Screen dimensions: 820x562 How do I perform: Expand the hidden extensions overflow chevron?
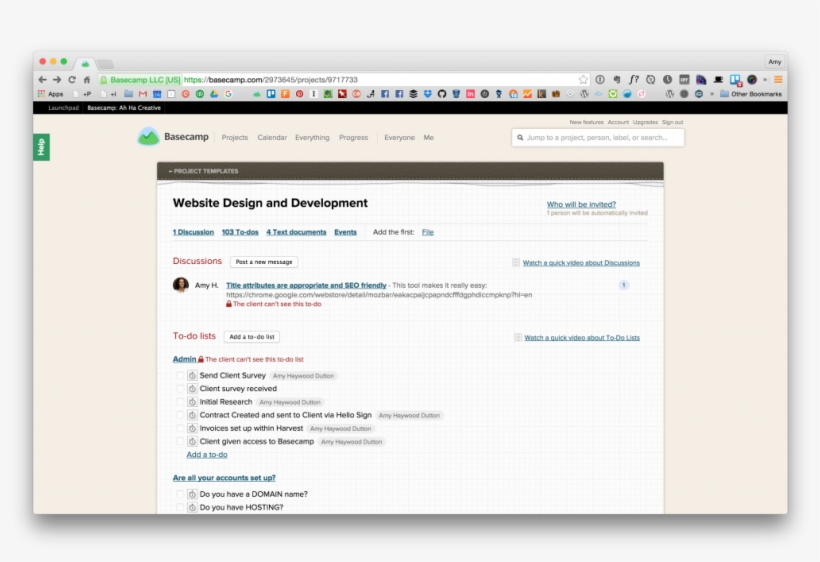tap(765, 79)
